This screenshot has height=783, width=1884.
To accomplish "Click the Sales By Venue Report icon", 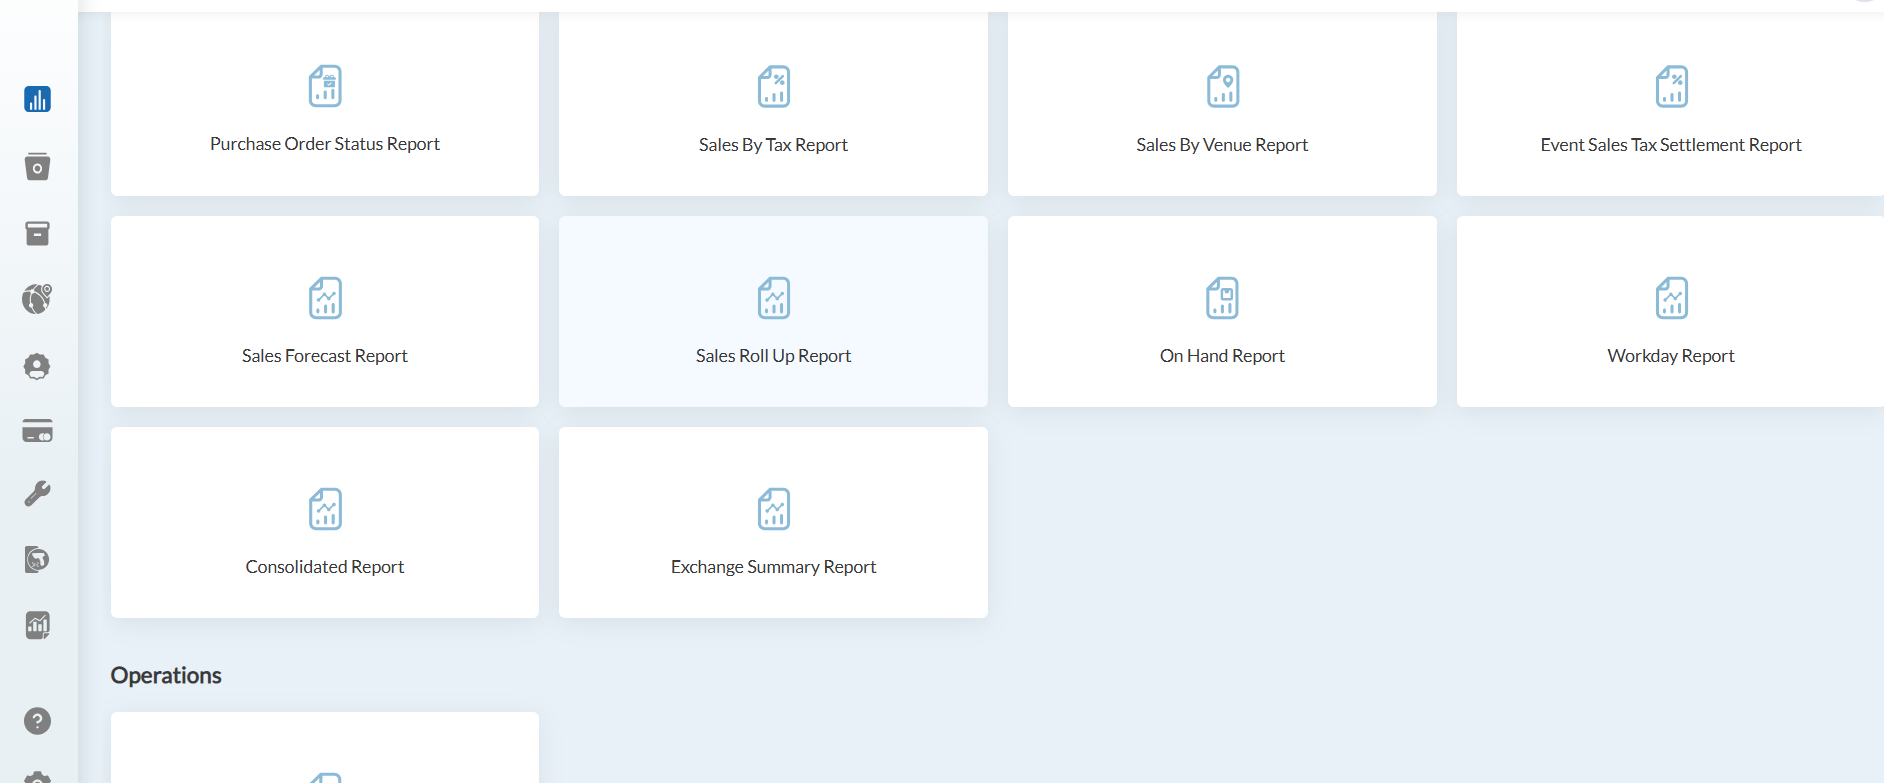I will 1223,86.
